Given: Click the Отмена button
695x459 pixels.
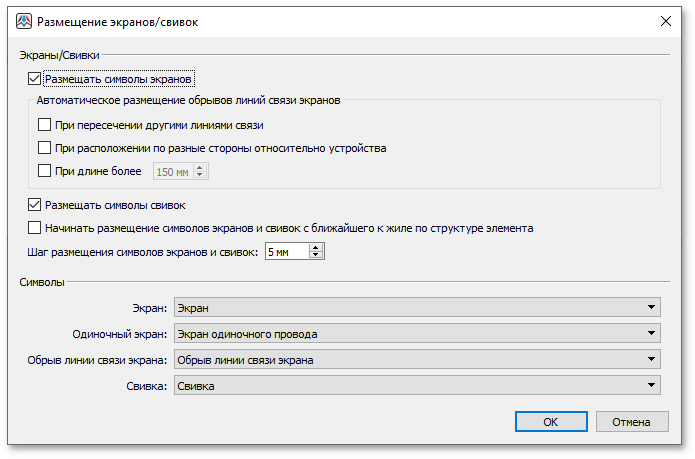Looking at the screenshot, I should tap(632, 422).
